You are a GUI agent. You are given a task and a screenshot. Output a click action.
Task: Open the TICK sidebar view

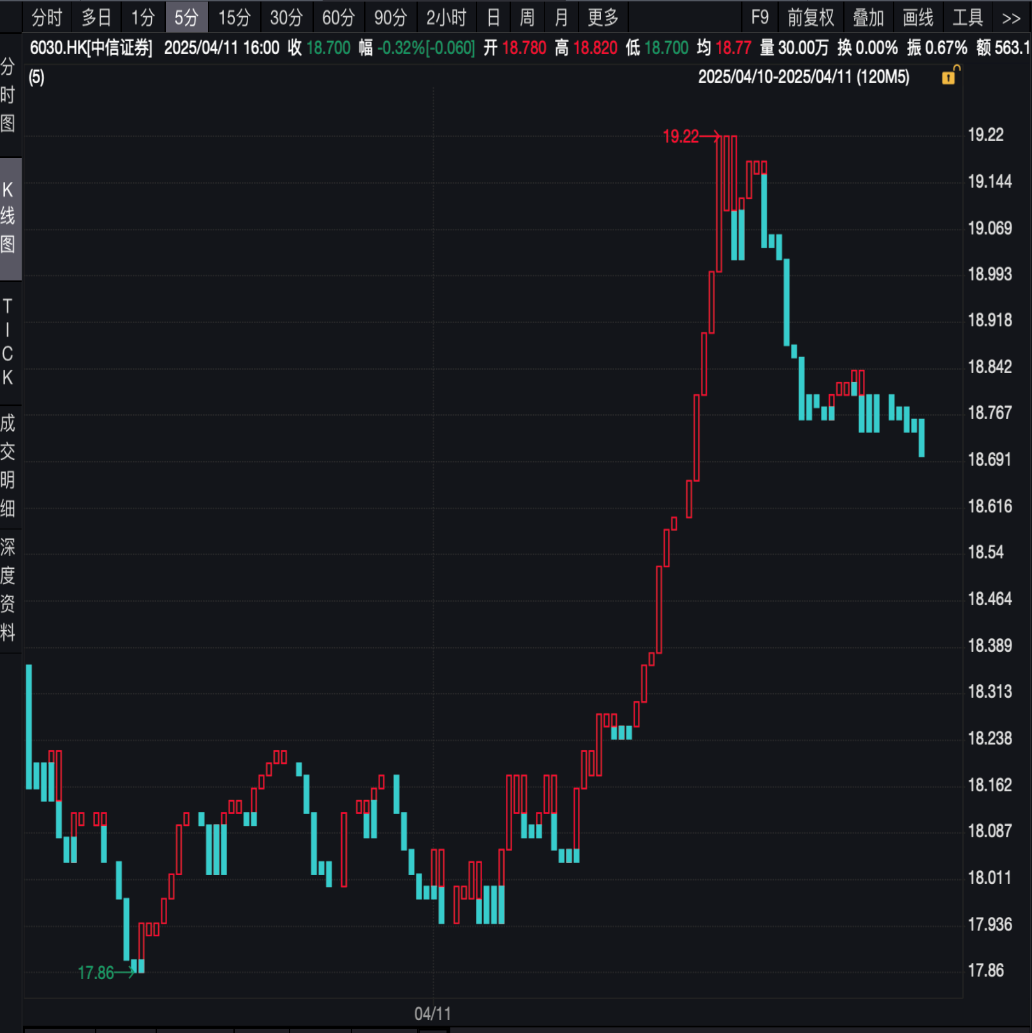coord(9,340)
